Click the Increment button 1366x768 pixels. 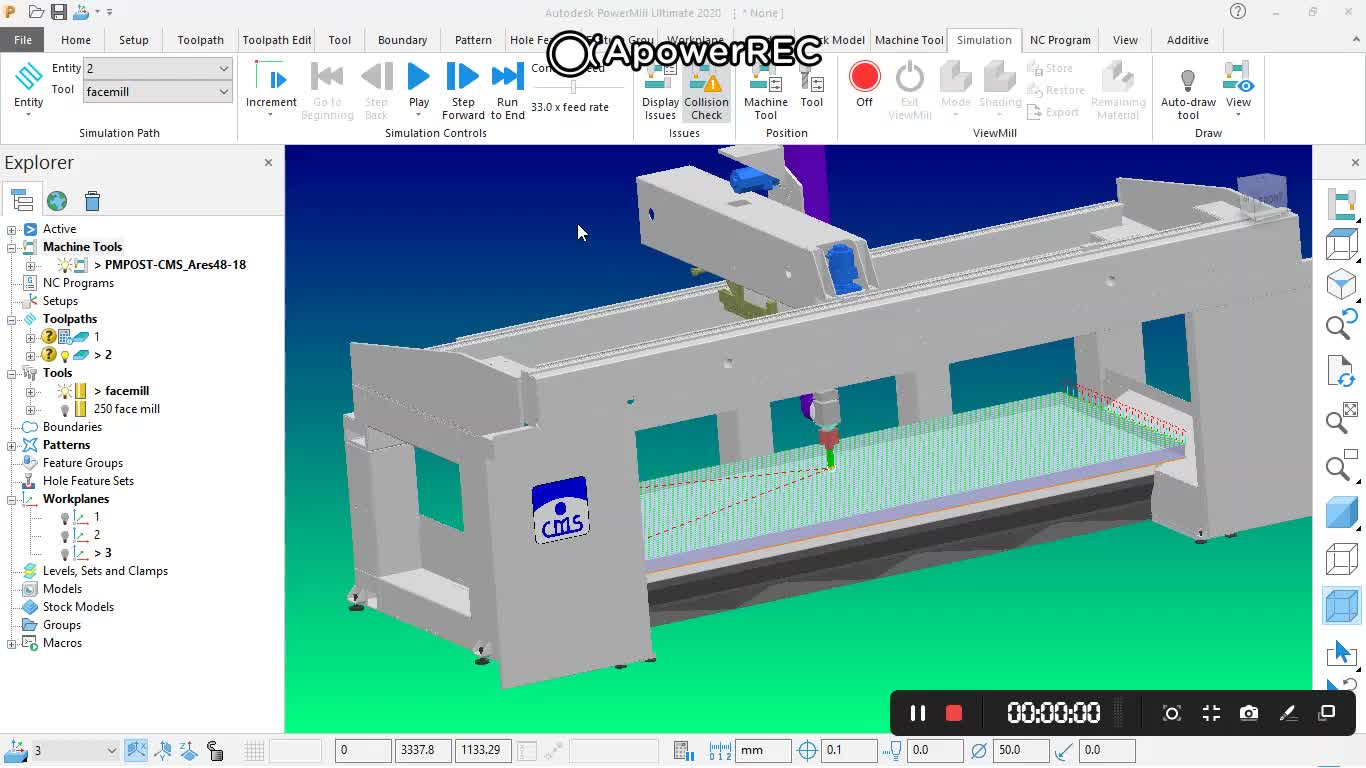(271, 90)
